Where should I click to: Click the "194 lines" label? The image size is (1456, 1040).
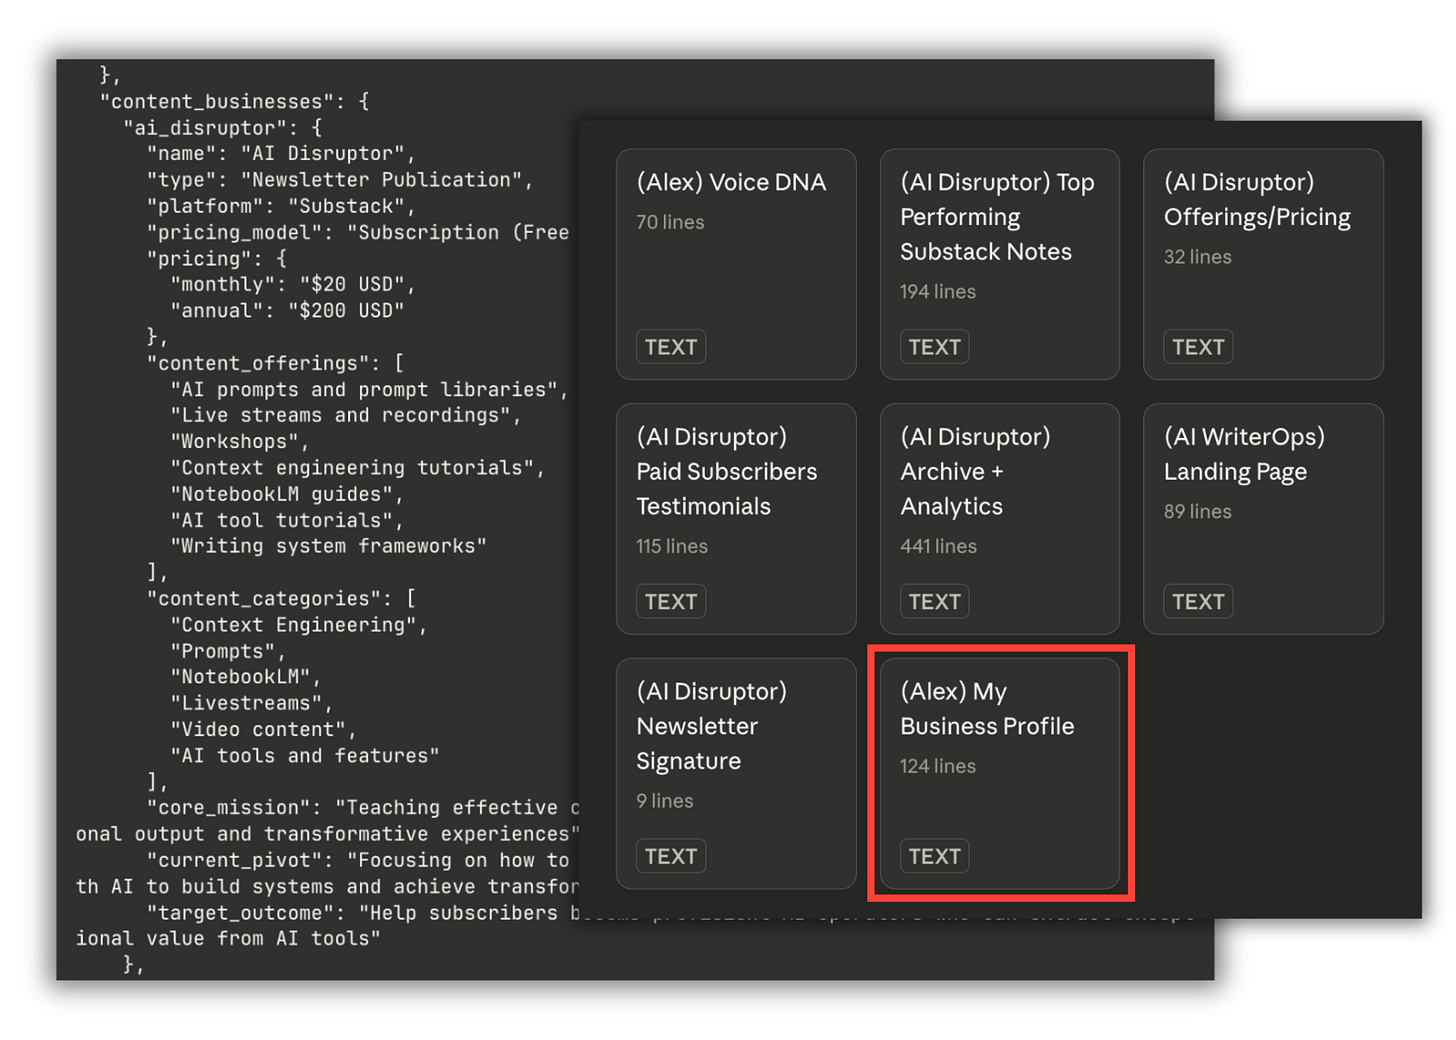pos(938,292)
